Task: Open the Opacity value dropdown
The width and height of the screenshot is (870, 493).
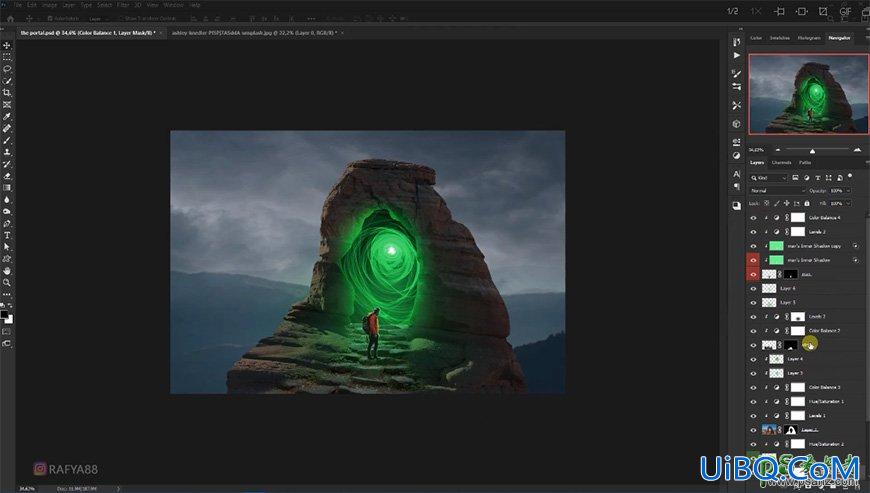Action: 848,191
